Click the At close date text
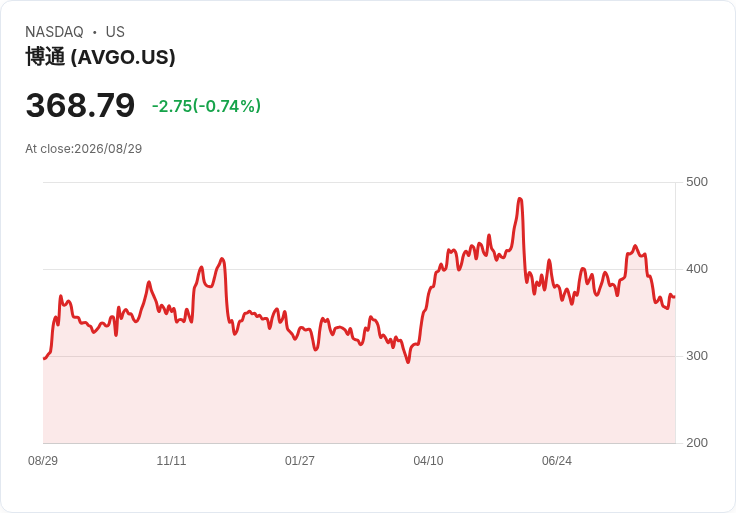This screenshot has height=513, width=736. [x=84, y=149]
